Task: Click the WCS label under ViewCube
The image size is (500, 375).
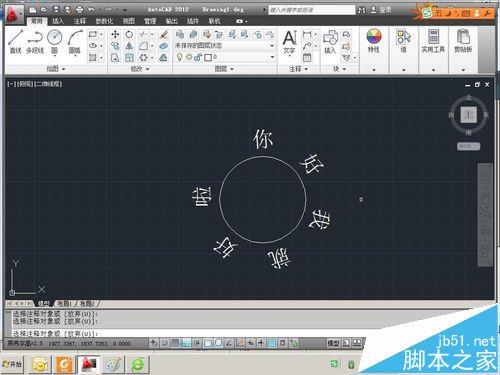Action: pos(468,146)
